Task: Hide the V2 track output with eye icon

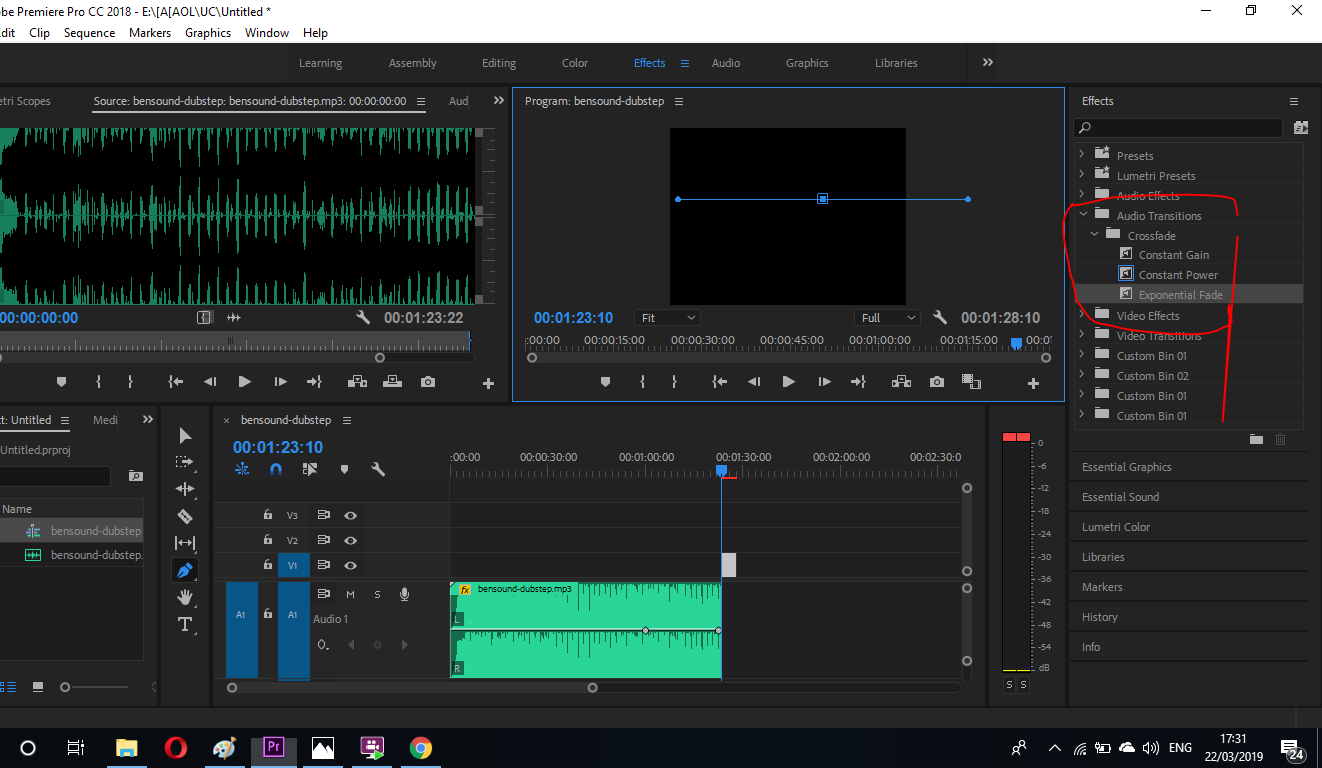Action: (351, 540)
